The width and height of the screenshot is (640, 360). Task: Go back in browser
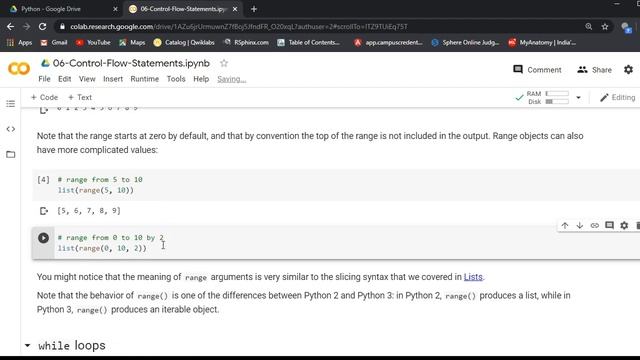point(11,27)
